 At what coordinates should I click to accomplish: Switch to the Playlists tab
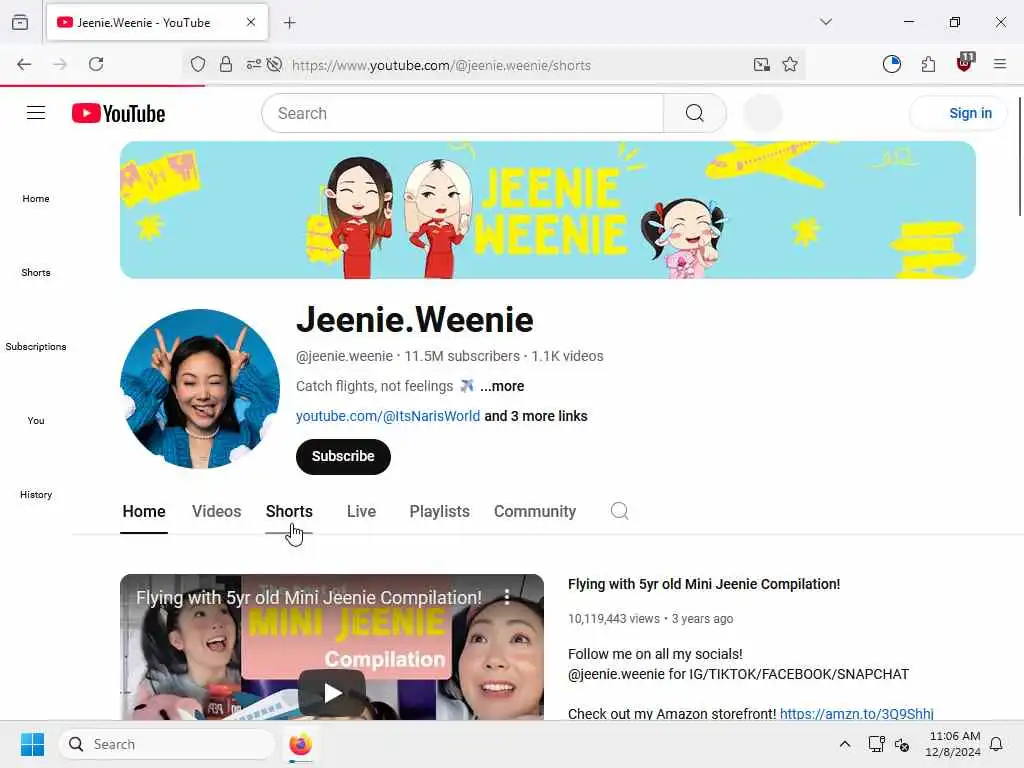coord(439,511)
